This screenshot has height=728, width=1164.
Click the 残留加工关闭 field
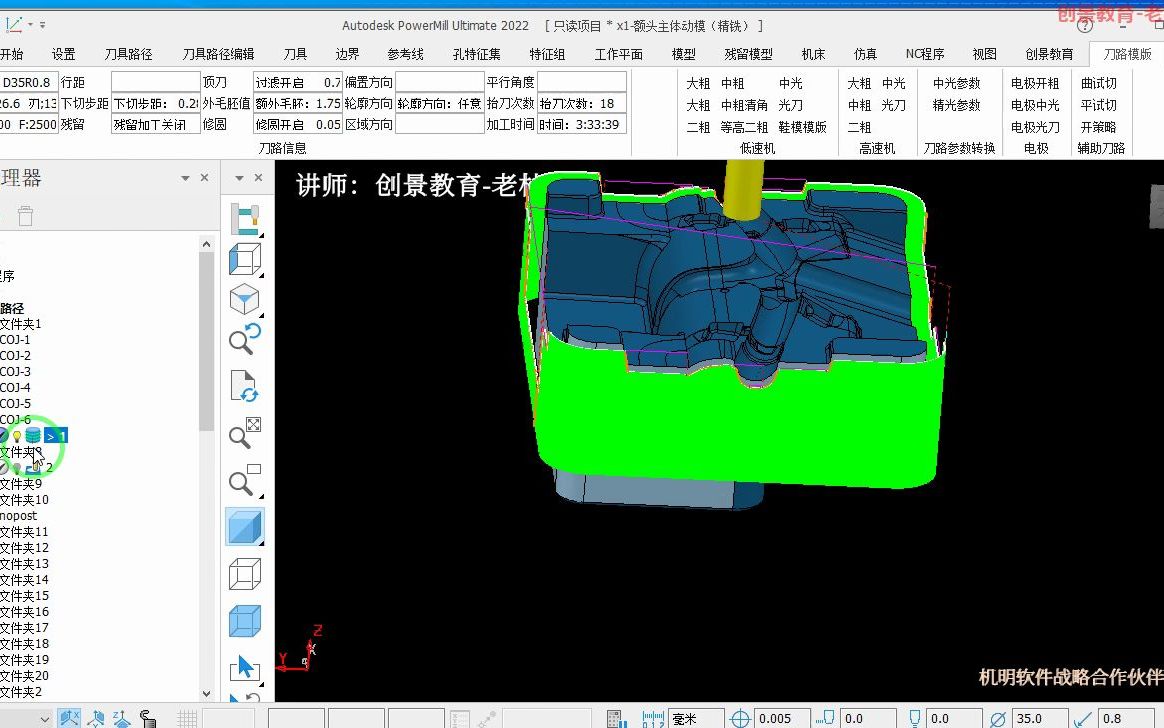(156, 125)
